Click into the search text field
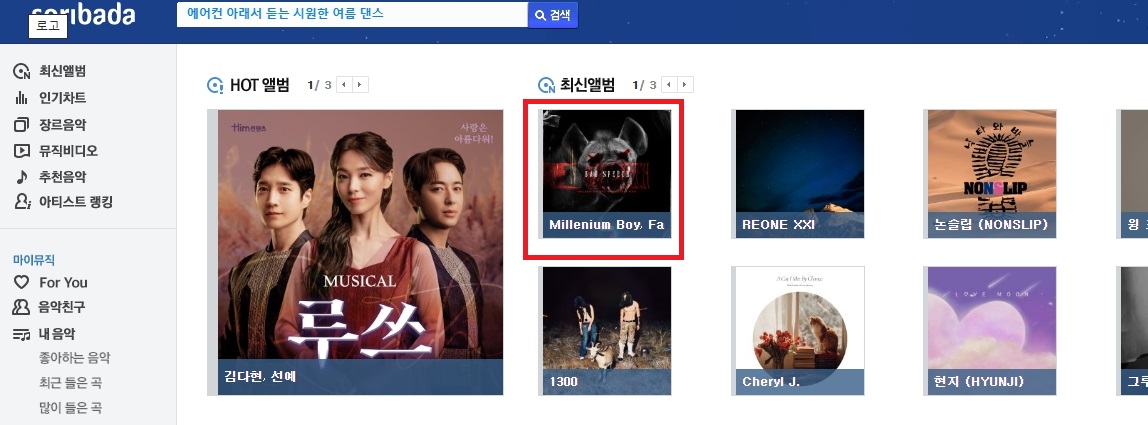 click(x=352, y=15)
